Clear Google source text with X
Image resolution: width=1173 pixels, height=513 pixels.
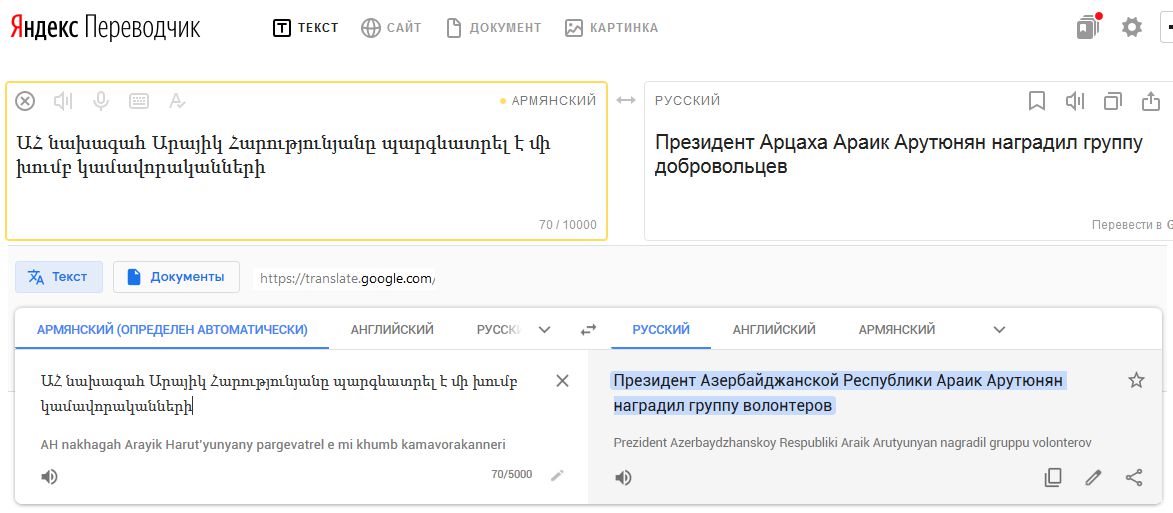563,381
